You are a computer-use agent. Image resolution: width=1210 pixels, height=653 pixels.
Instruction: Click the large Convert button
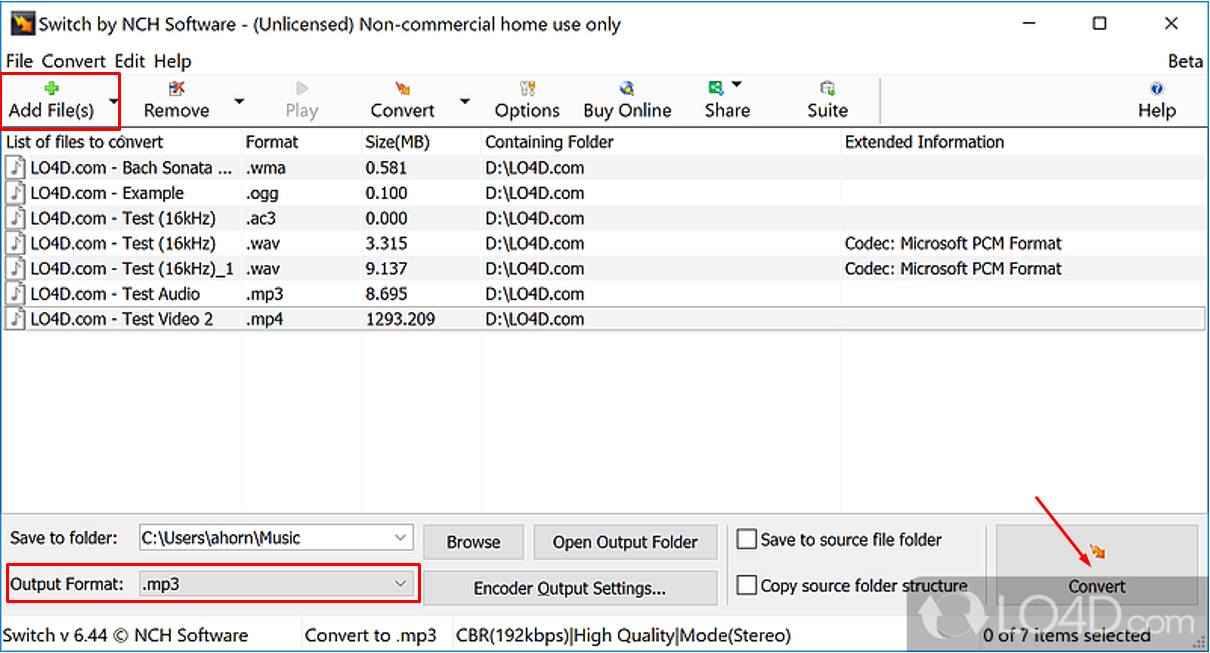(x=1097, y=565)
